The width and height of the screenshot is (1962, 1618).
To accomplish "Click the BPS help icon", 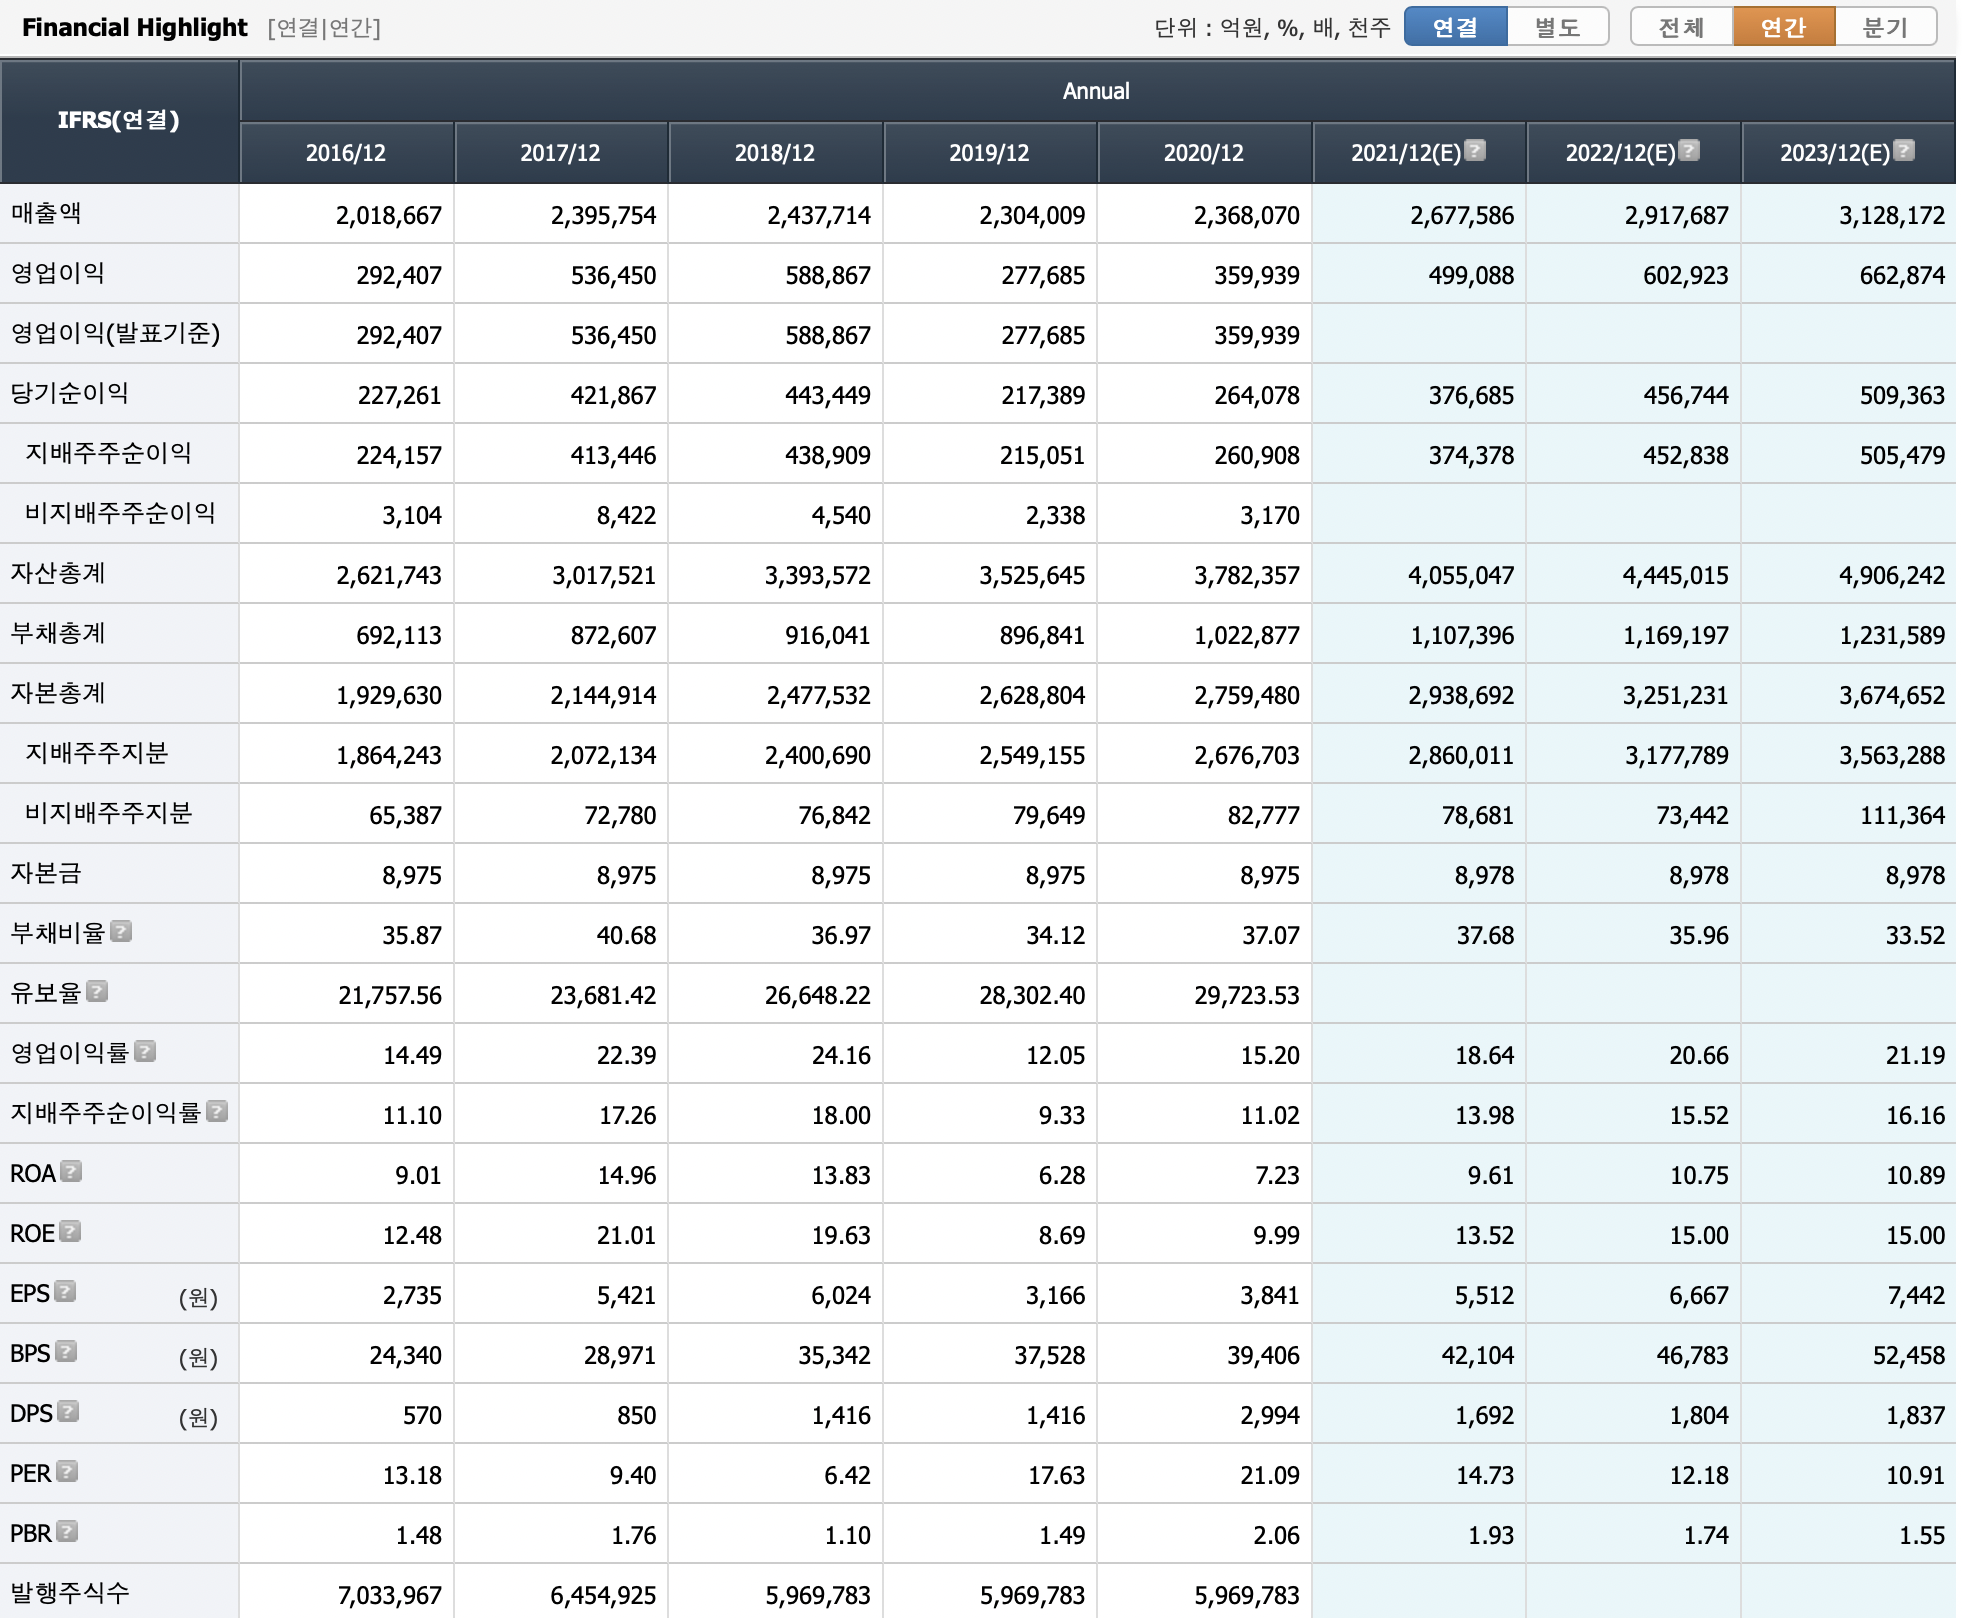I will (66, 1351).
